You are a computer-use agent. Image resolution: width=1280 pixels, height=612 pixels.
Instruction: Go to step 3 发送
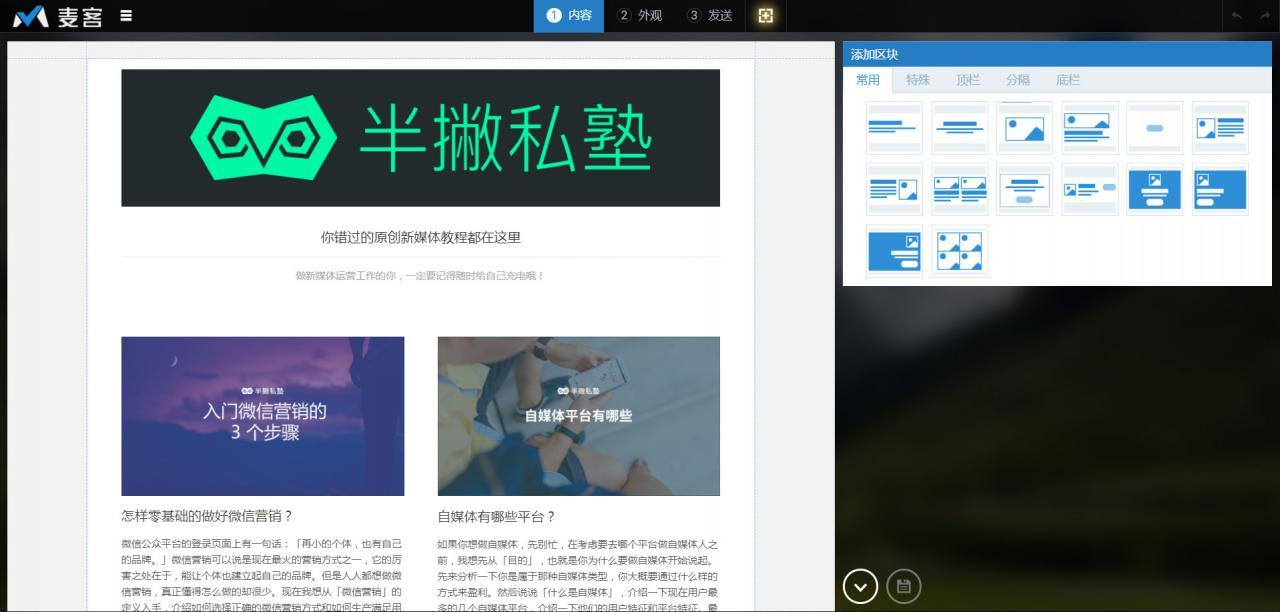pyautogui.click(x=709, y=16)
